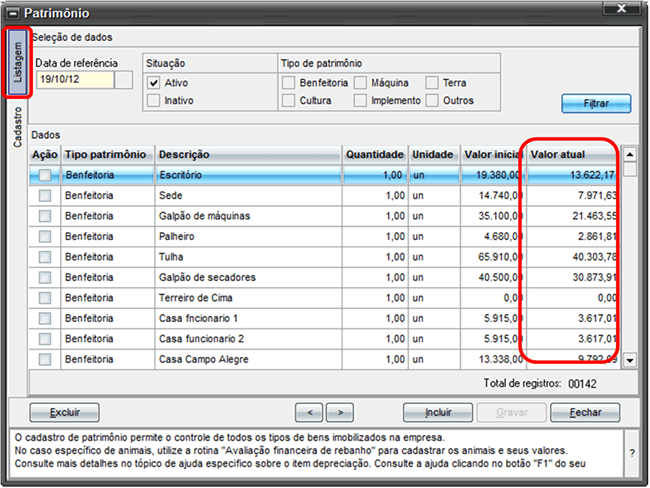Click the Unidade column header
The height and width of the screenshot is (488, 650).
point(434,155)
